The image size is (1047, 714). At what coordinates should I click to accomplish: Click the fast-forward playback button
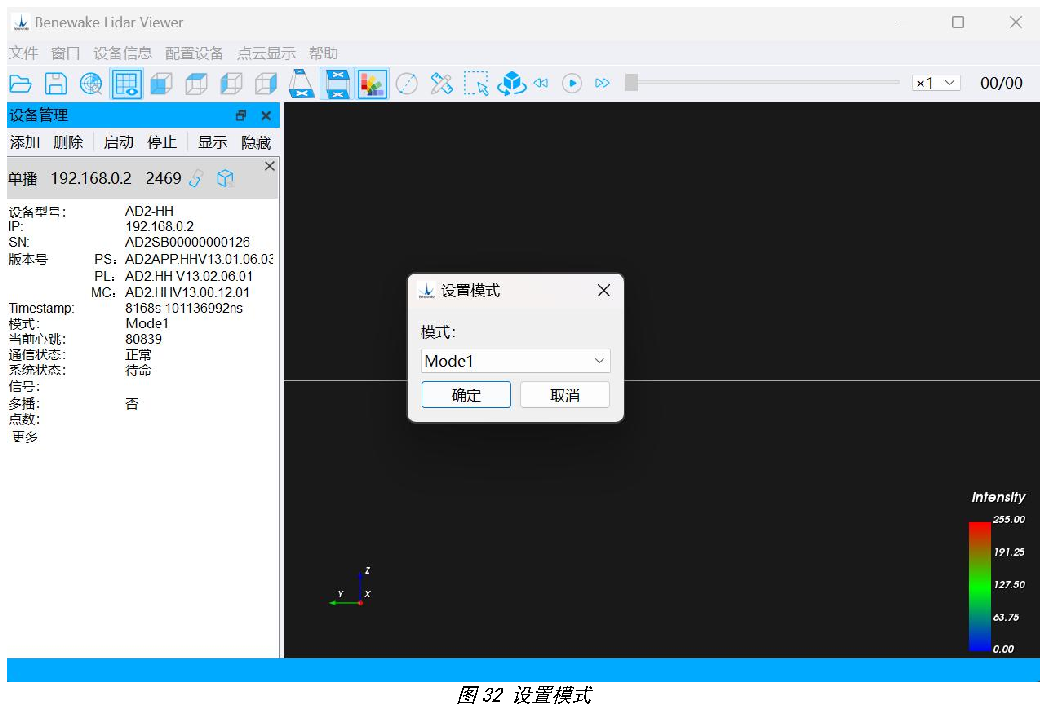602,83
